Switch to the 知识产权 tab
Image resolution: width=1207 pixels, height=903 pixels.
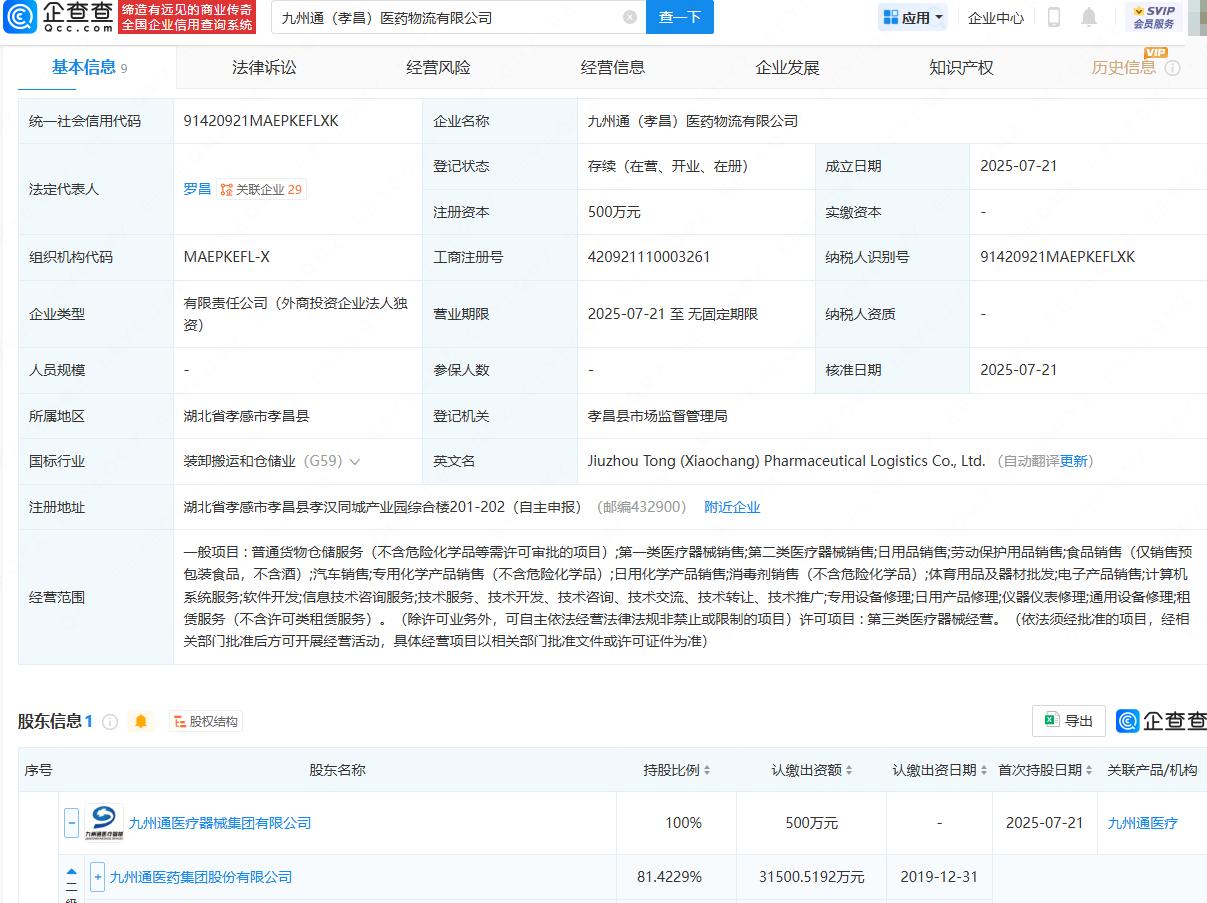[961, 68]
